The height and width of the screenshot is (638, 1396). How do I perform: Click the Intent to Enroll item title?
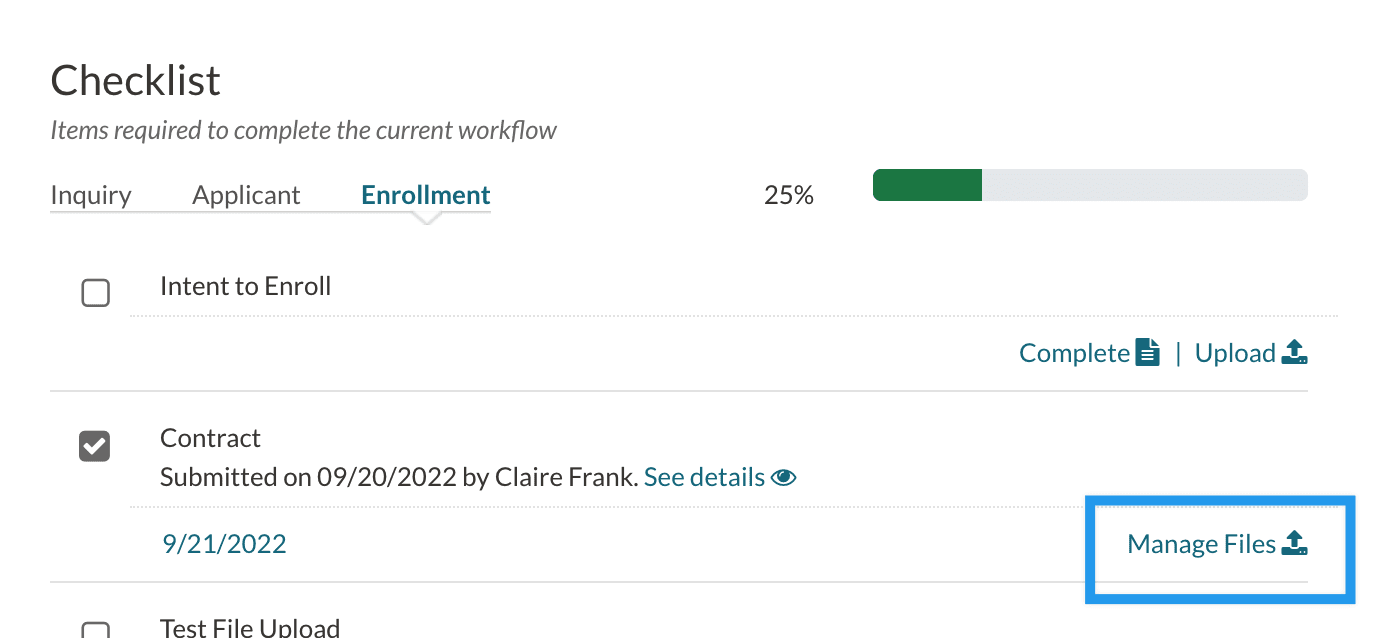pos(245,286)
